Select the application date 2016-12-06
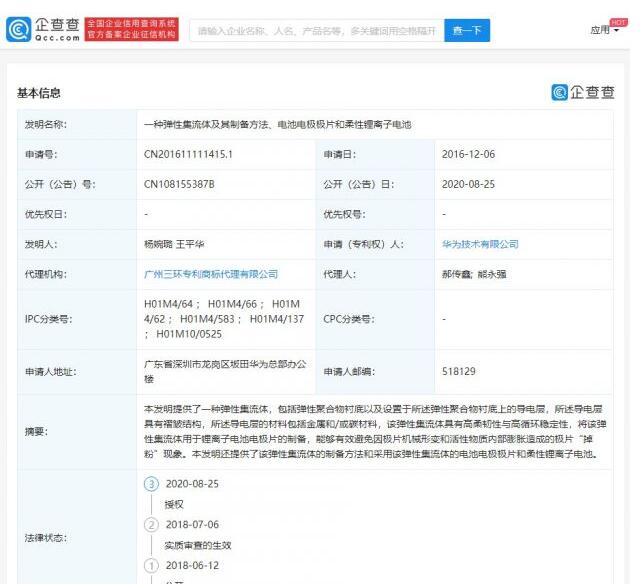 [468, 154]
